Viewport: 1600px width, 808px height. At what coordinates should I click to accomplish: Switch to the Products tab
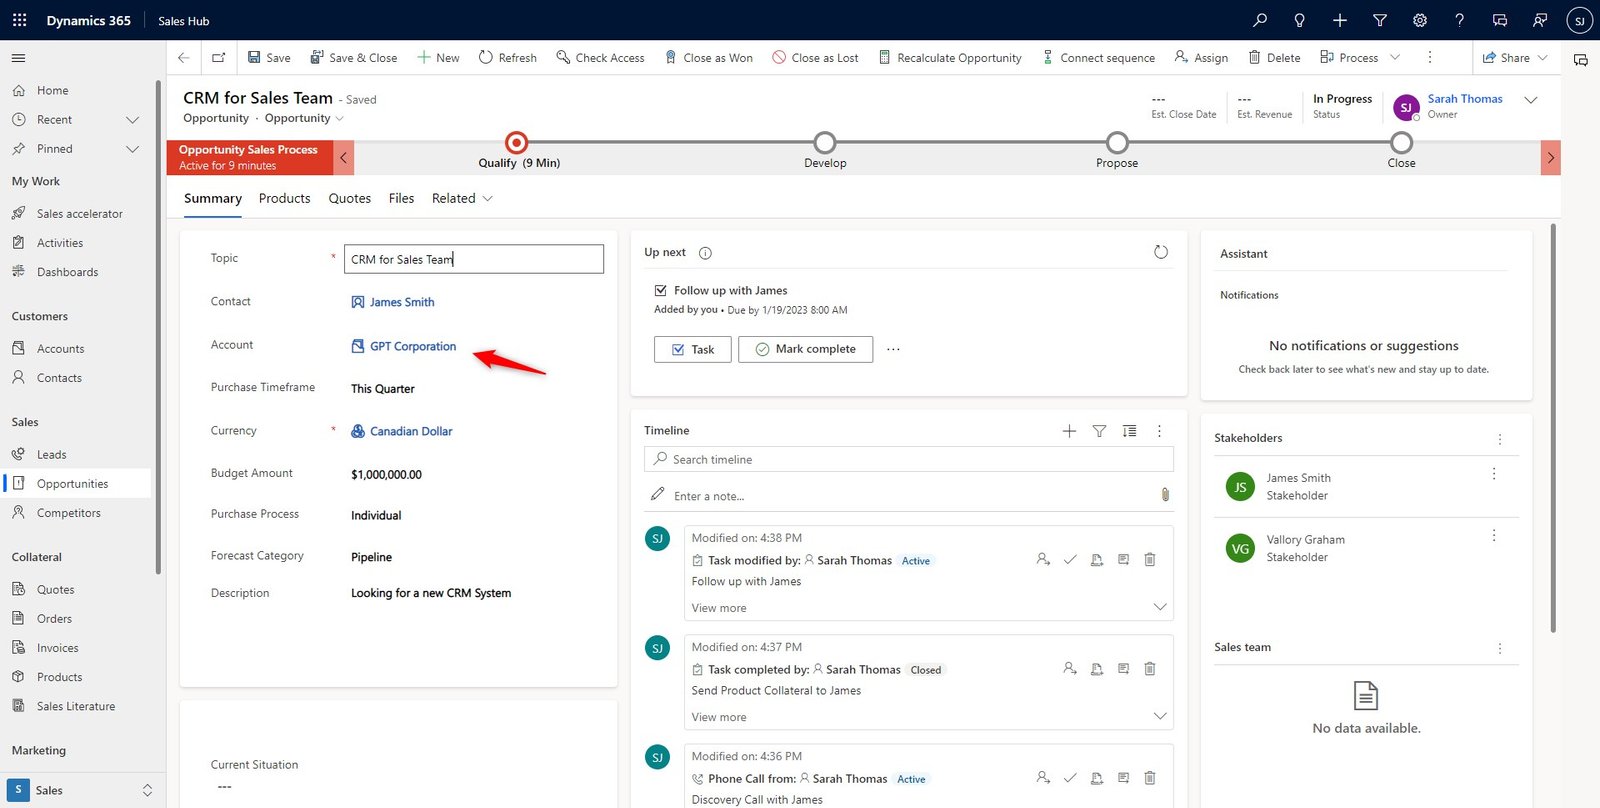pyautogui.click(x=284, y=198)
